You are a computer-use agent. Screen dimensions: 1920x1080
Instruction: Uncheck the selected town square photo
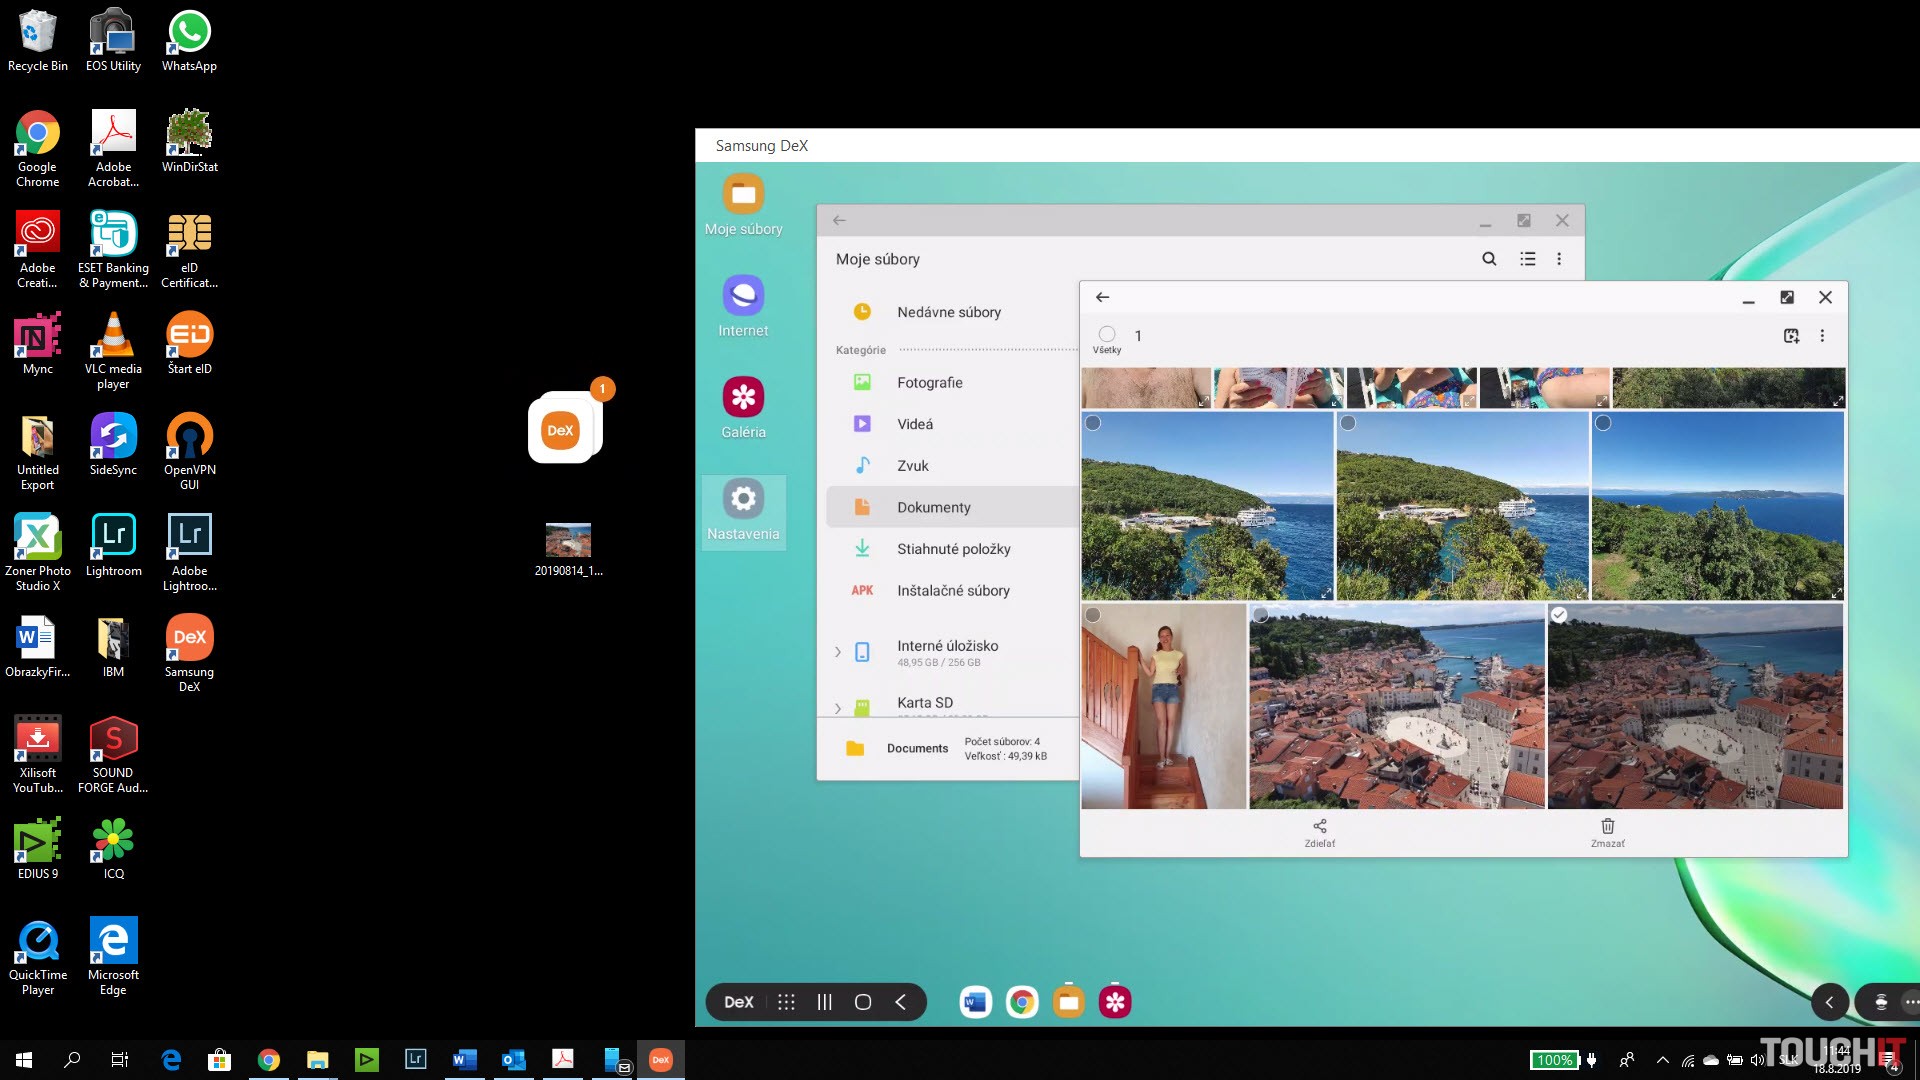click(x=1559, y=615)
